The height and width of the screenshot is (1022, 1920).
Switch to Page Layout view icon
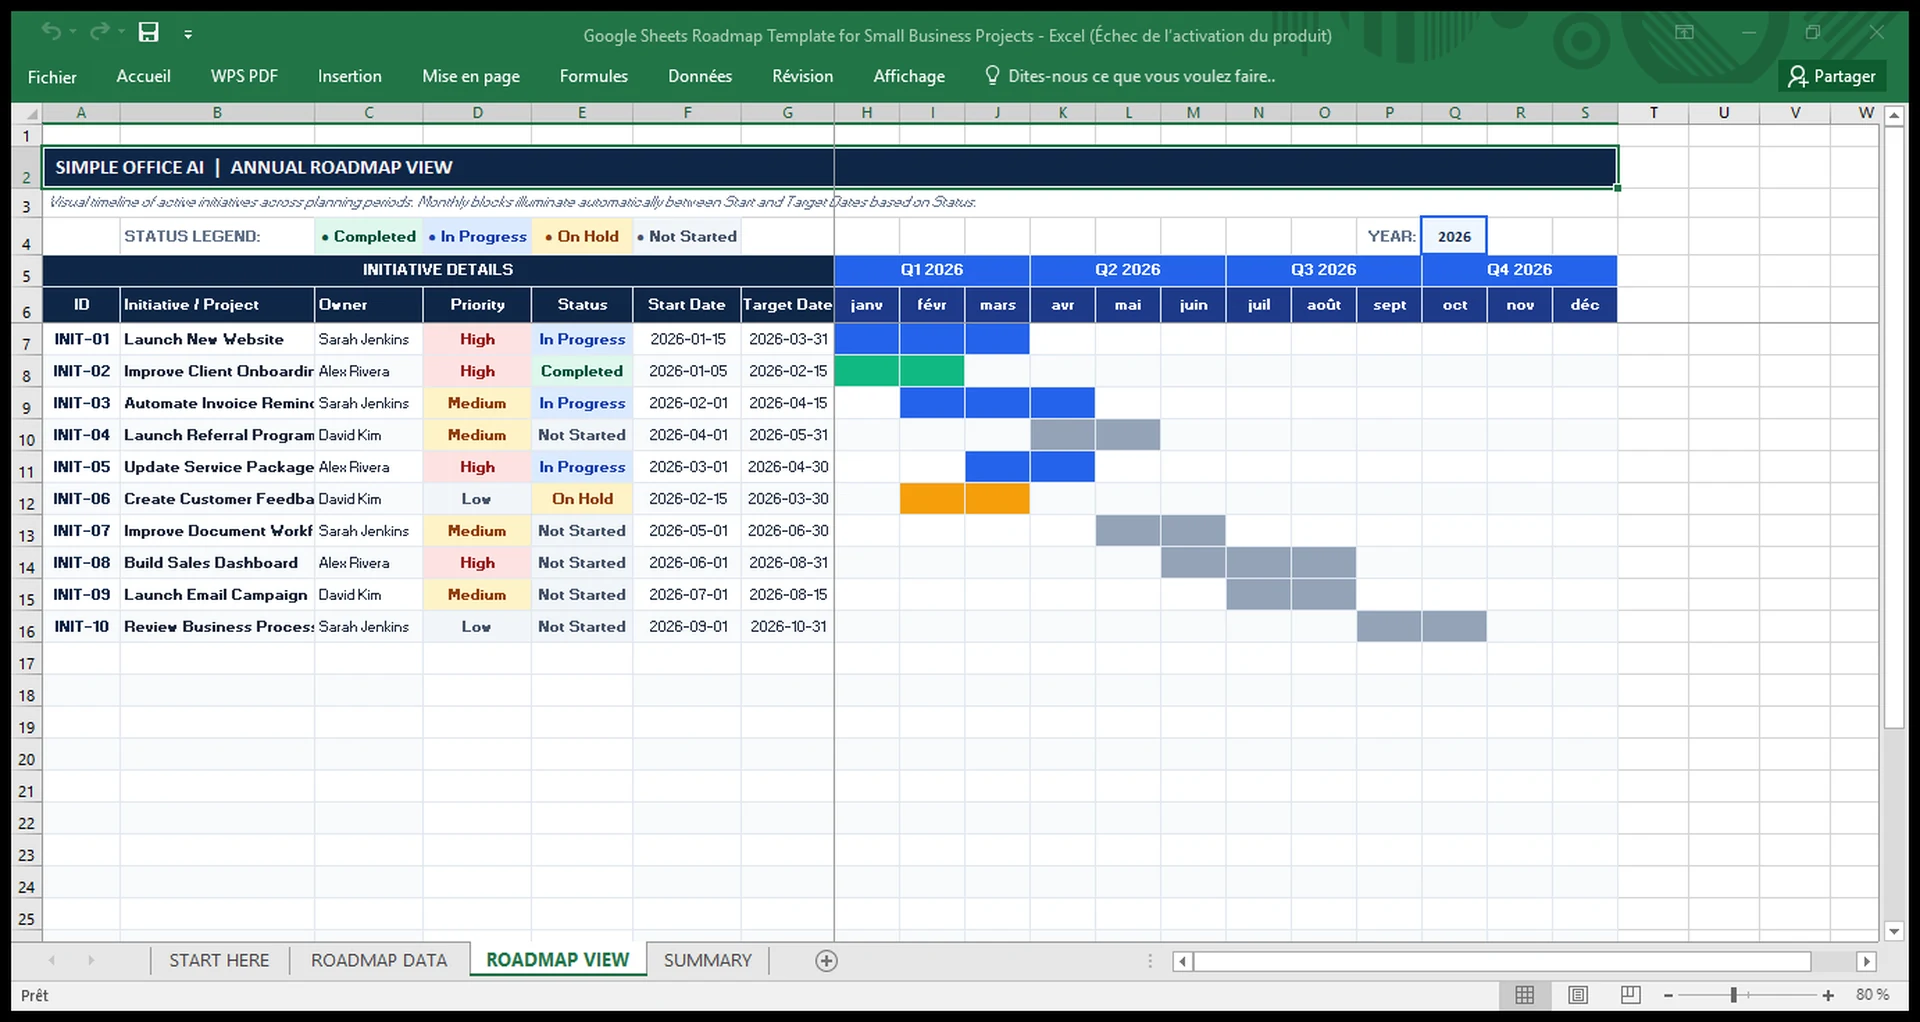(1578, 995)
